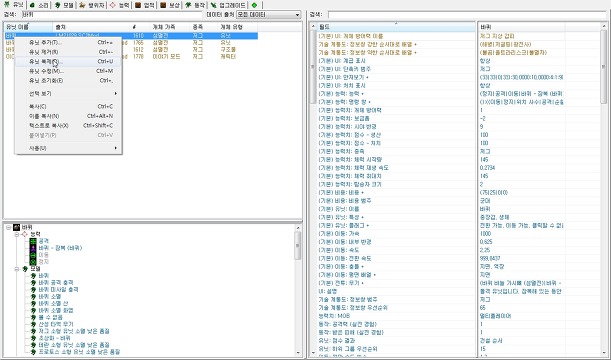Click the value 2.25 speed cell
The width and height of the screenshot is (611, 360).
pos(521,250)
